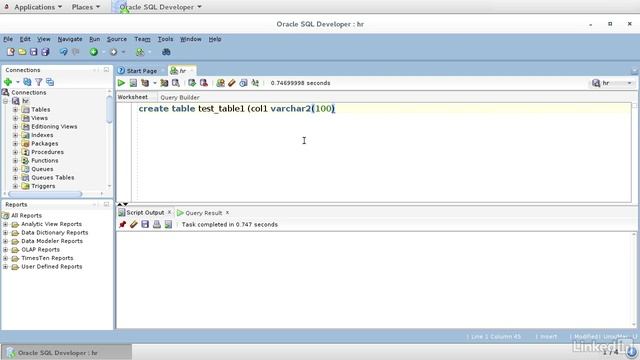
Task: Click the green plus New Connection icon
Action: (8, 82)
